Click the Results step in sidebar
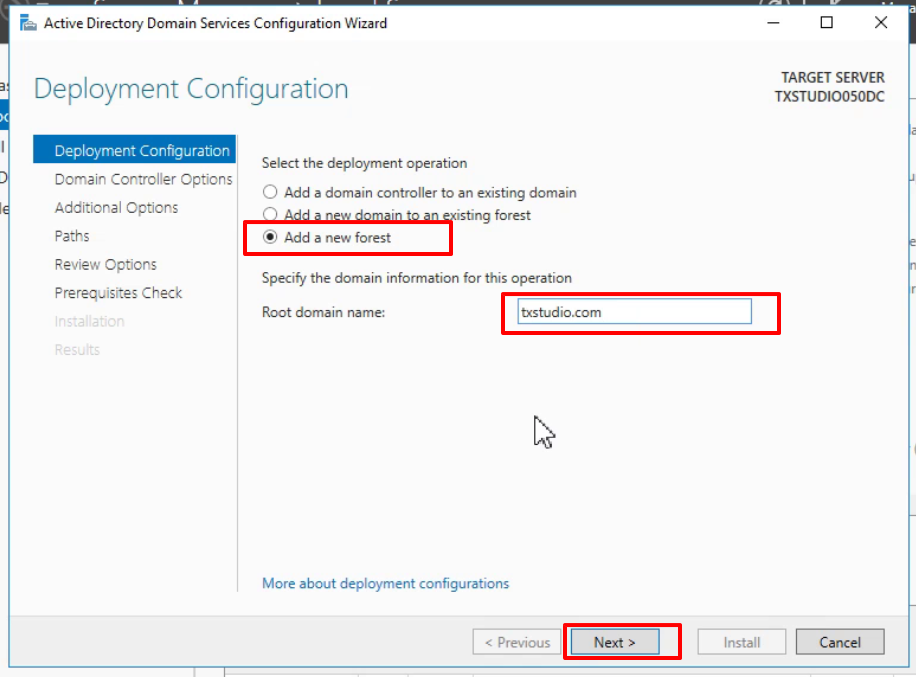The height and width of the screenshot is (677, 916). [x=77, y=349]
